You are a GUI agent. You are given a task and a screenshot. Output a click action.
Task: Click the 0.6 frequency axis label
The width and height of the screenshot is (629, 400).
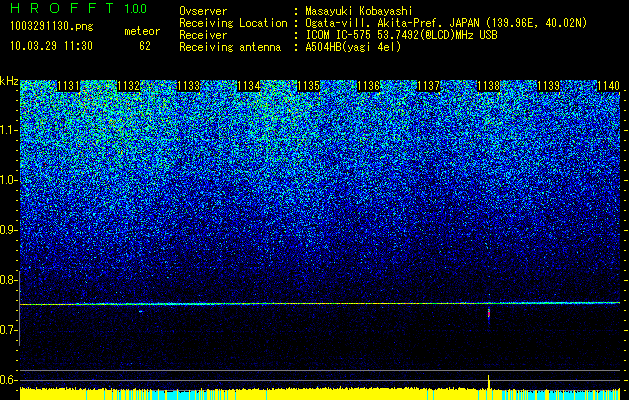9,380
